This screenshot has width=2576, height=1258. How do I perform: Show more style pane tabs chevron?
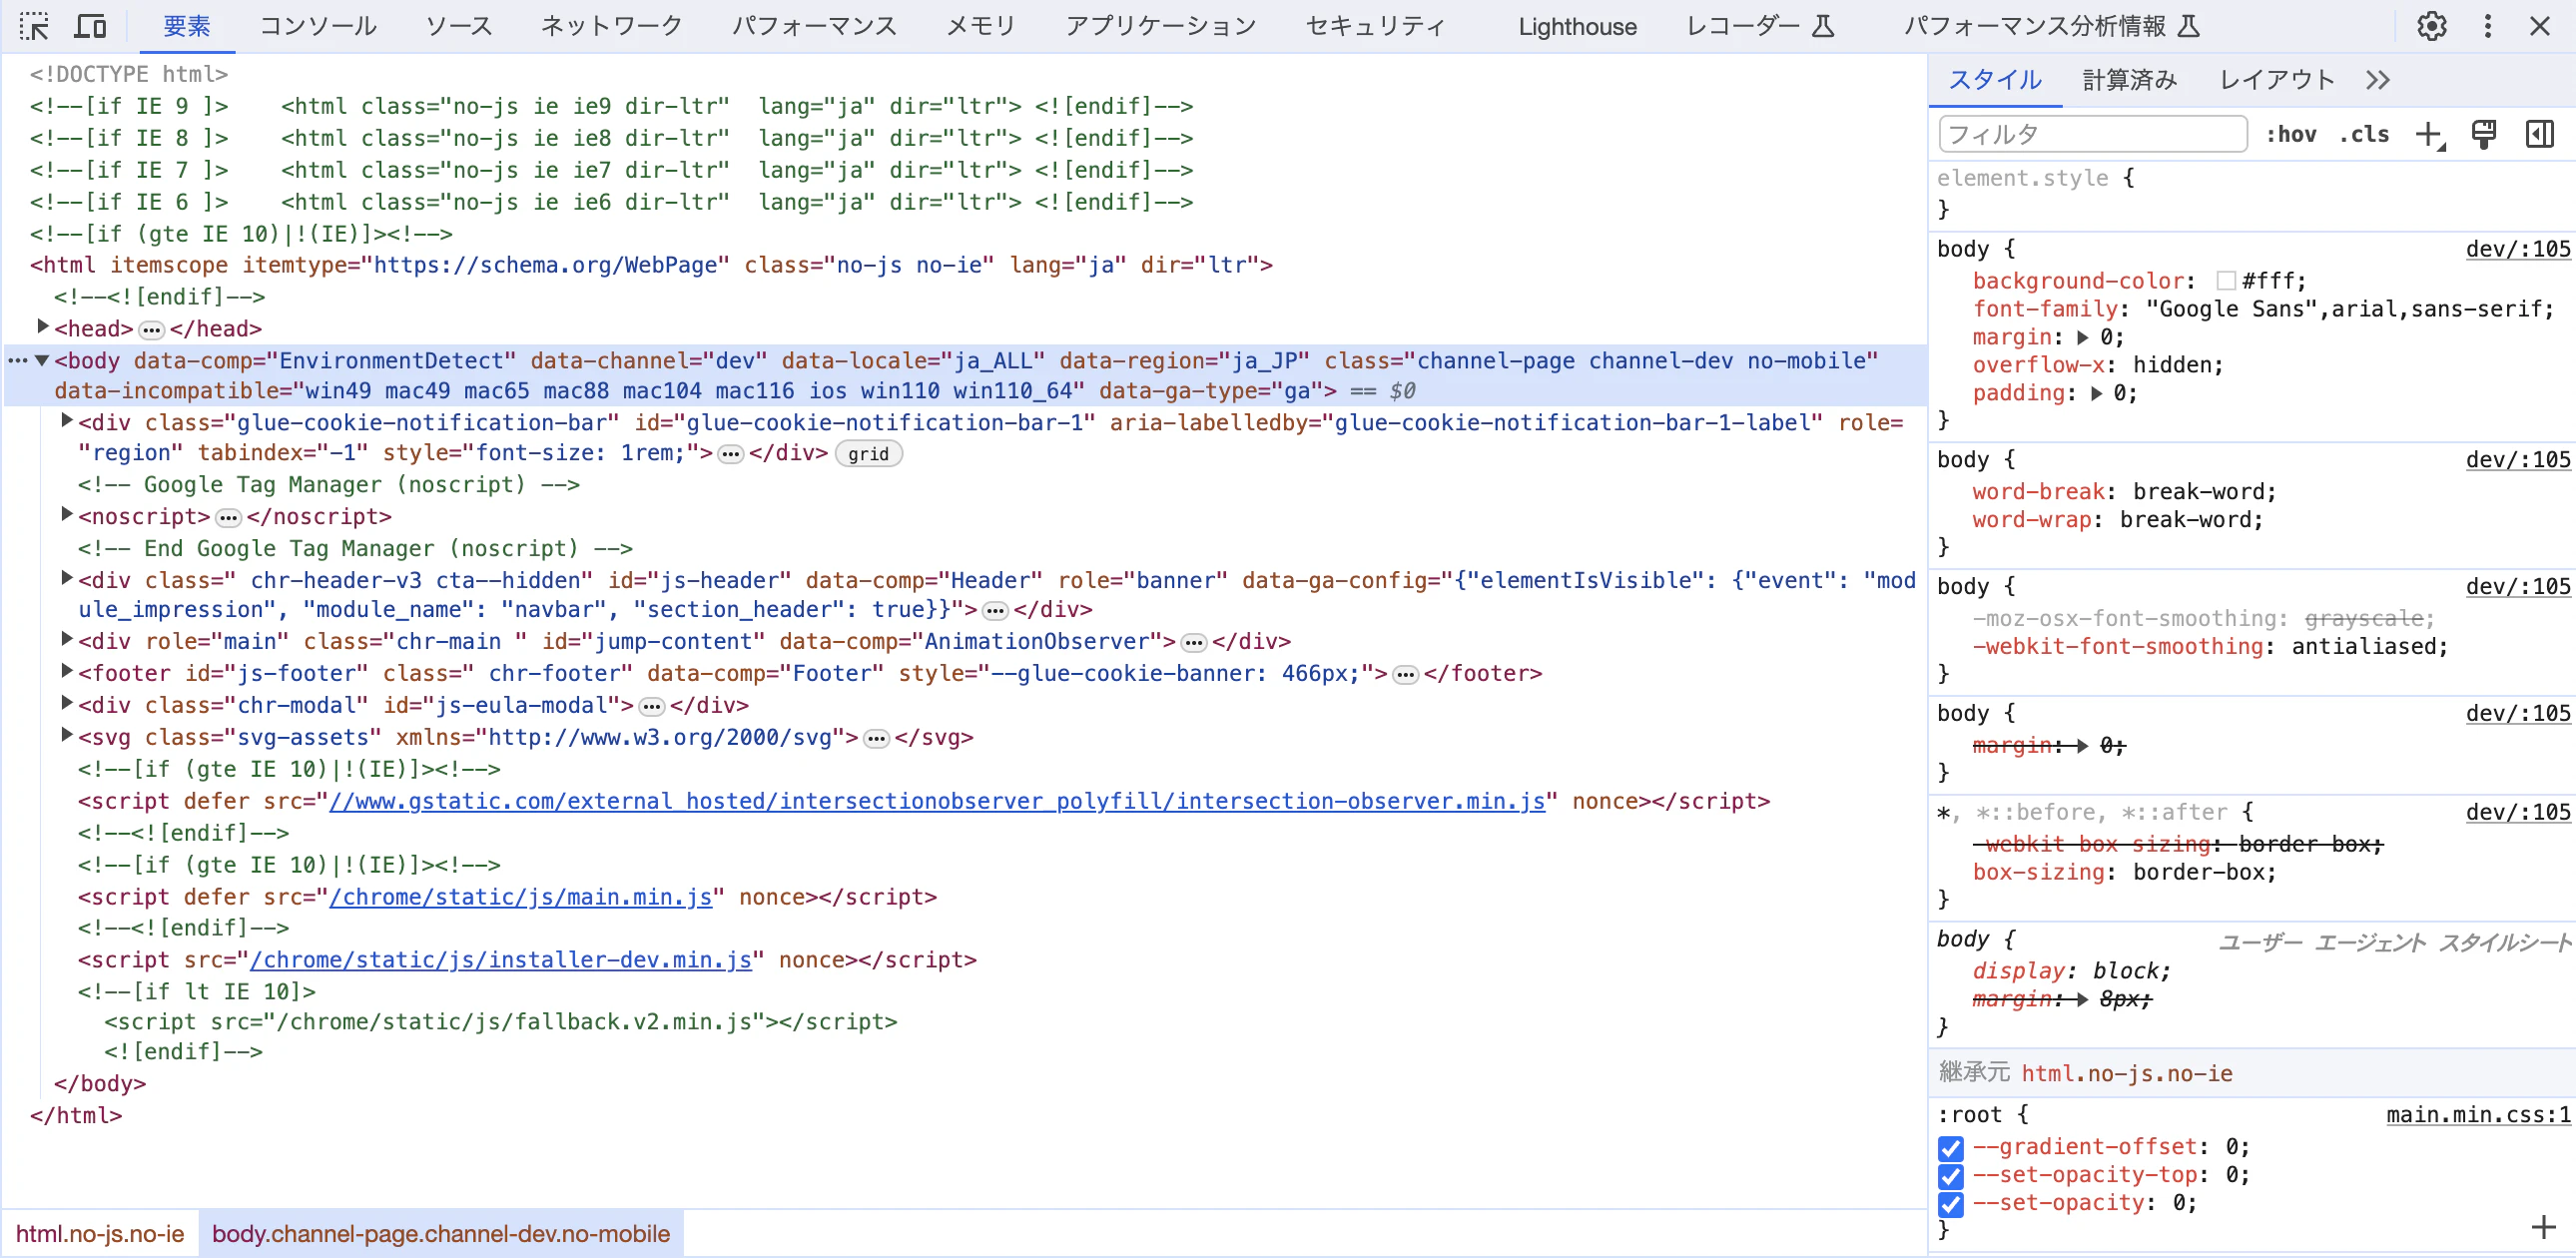(x=2378, y=80)
